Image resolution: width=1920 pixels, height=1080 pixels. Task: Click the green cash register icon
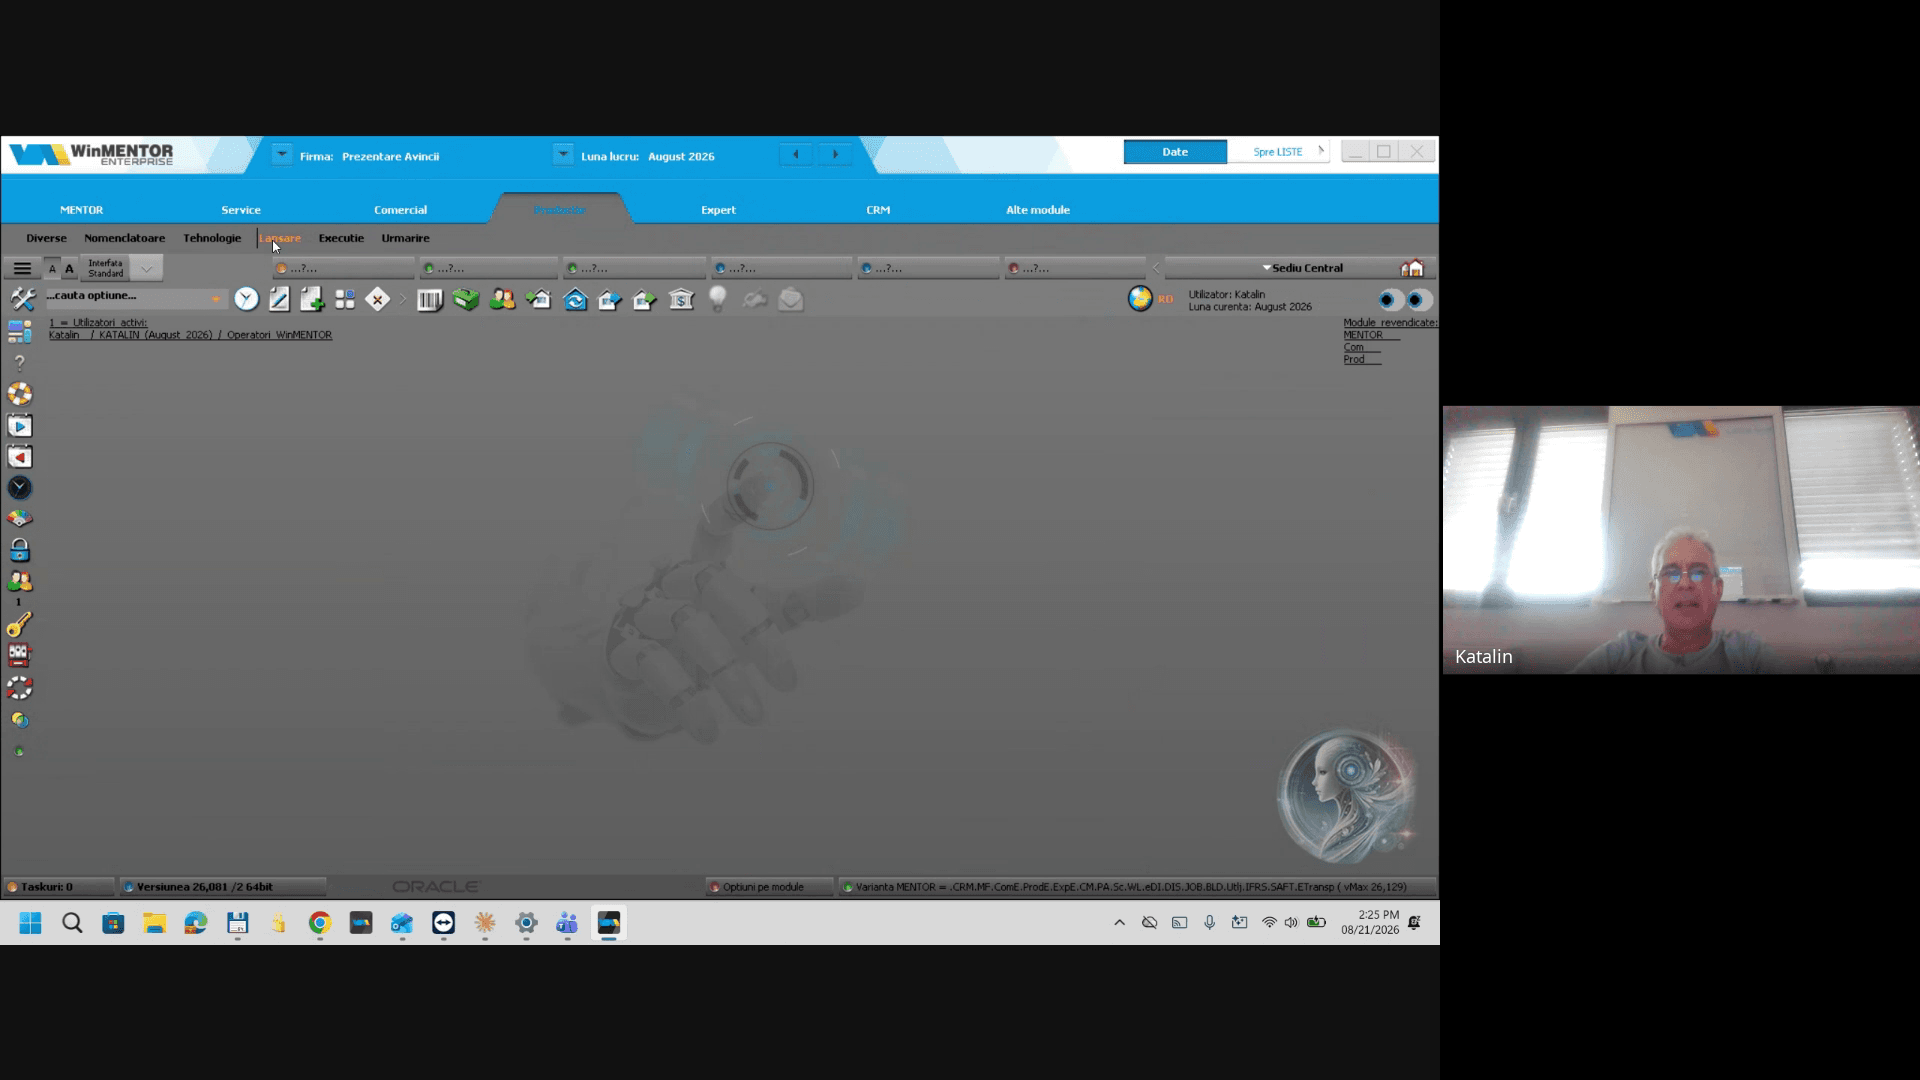[466, 299]
